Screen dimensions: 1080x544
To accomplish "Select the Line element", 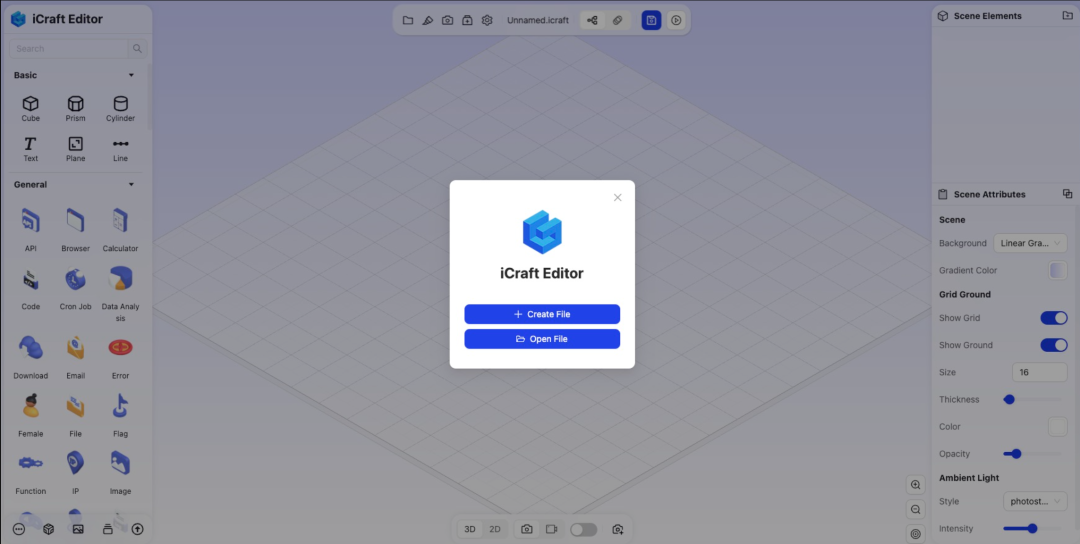I will click(x=121, y=149).
